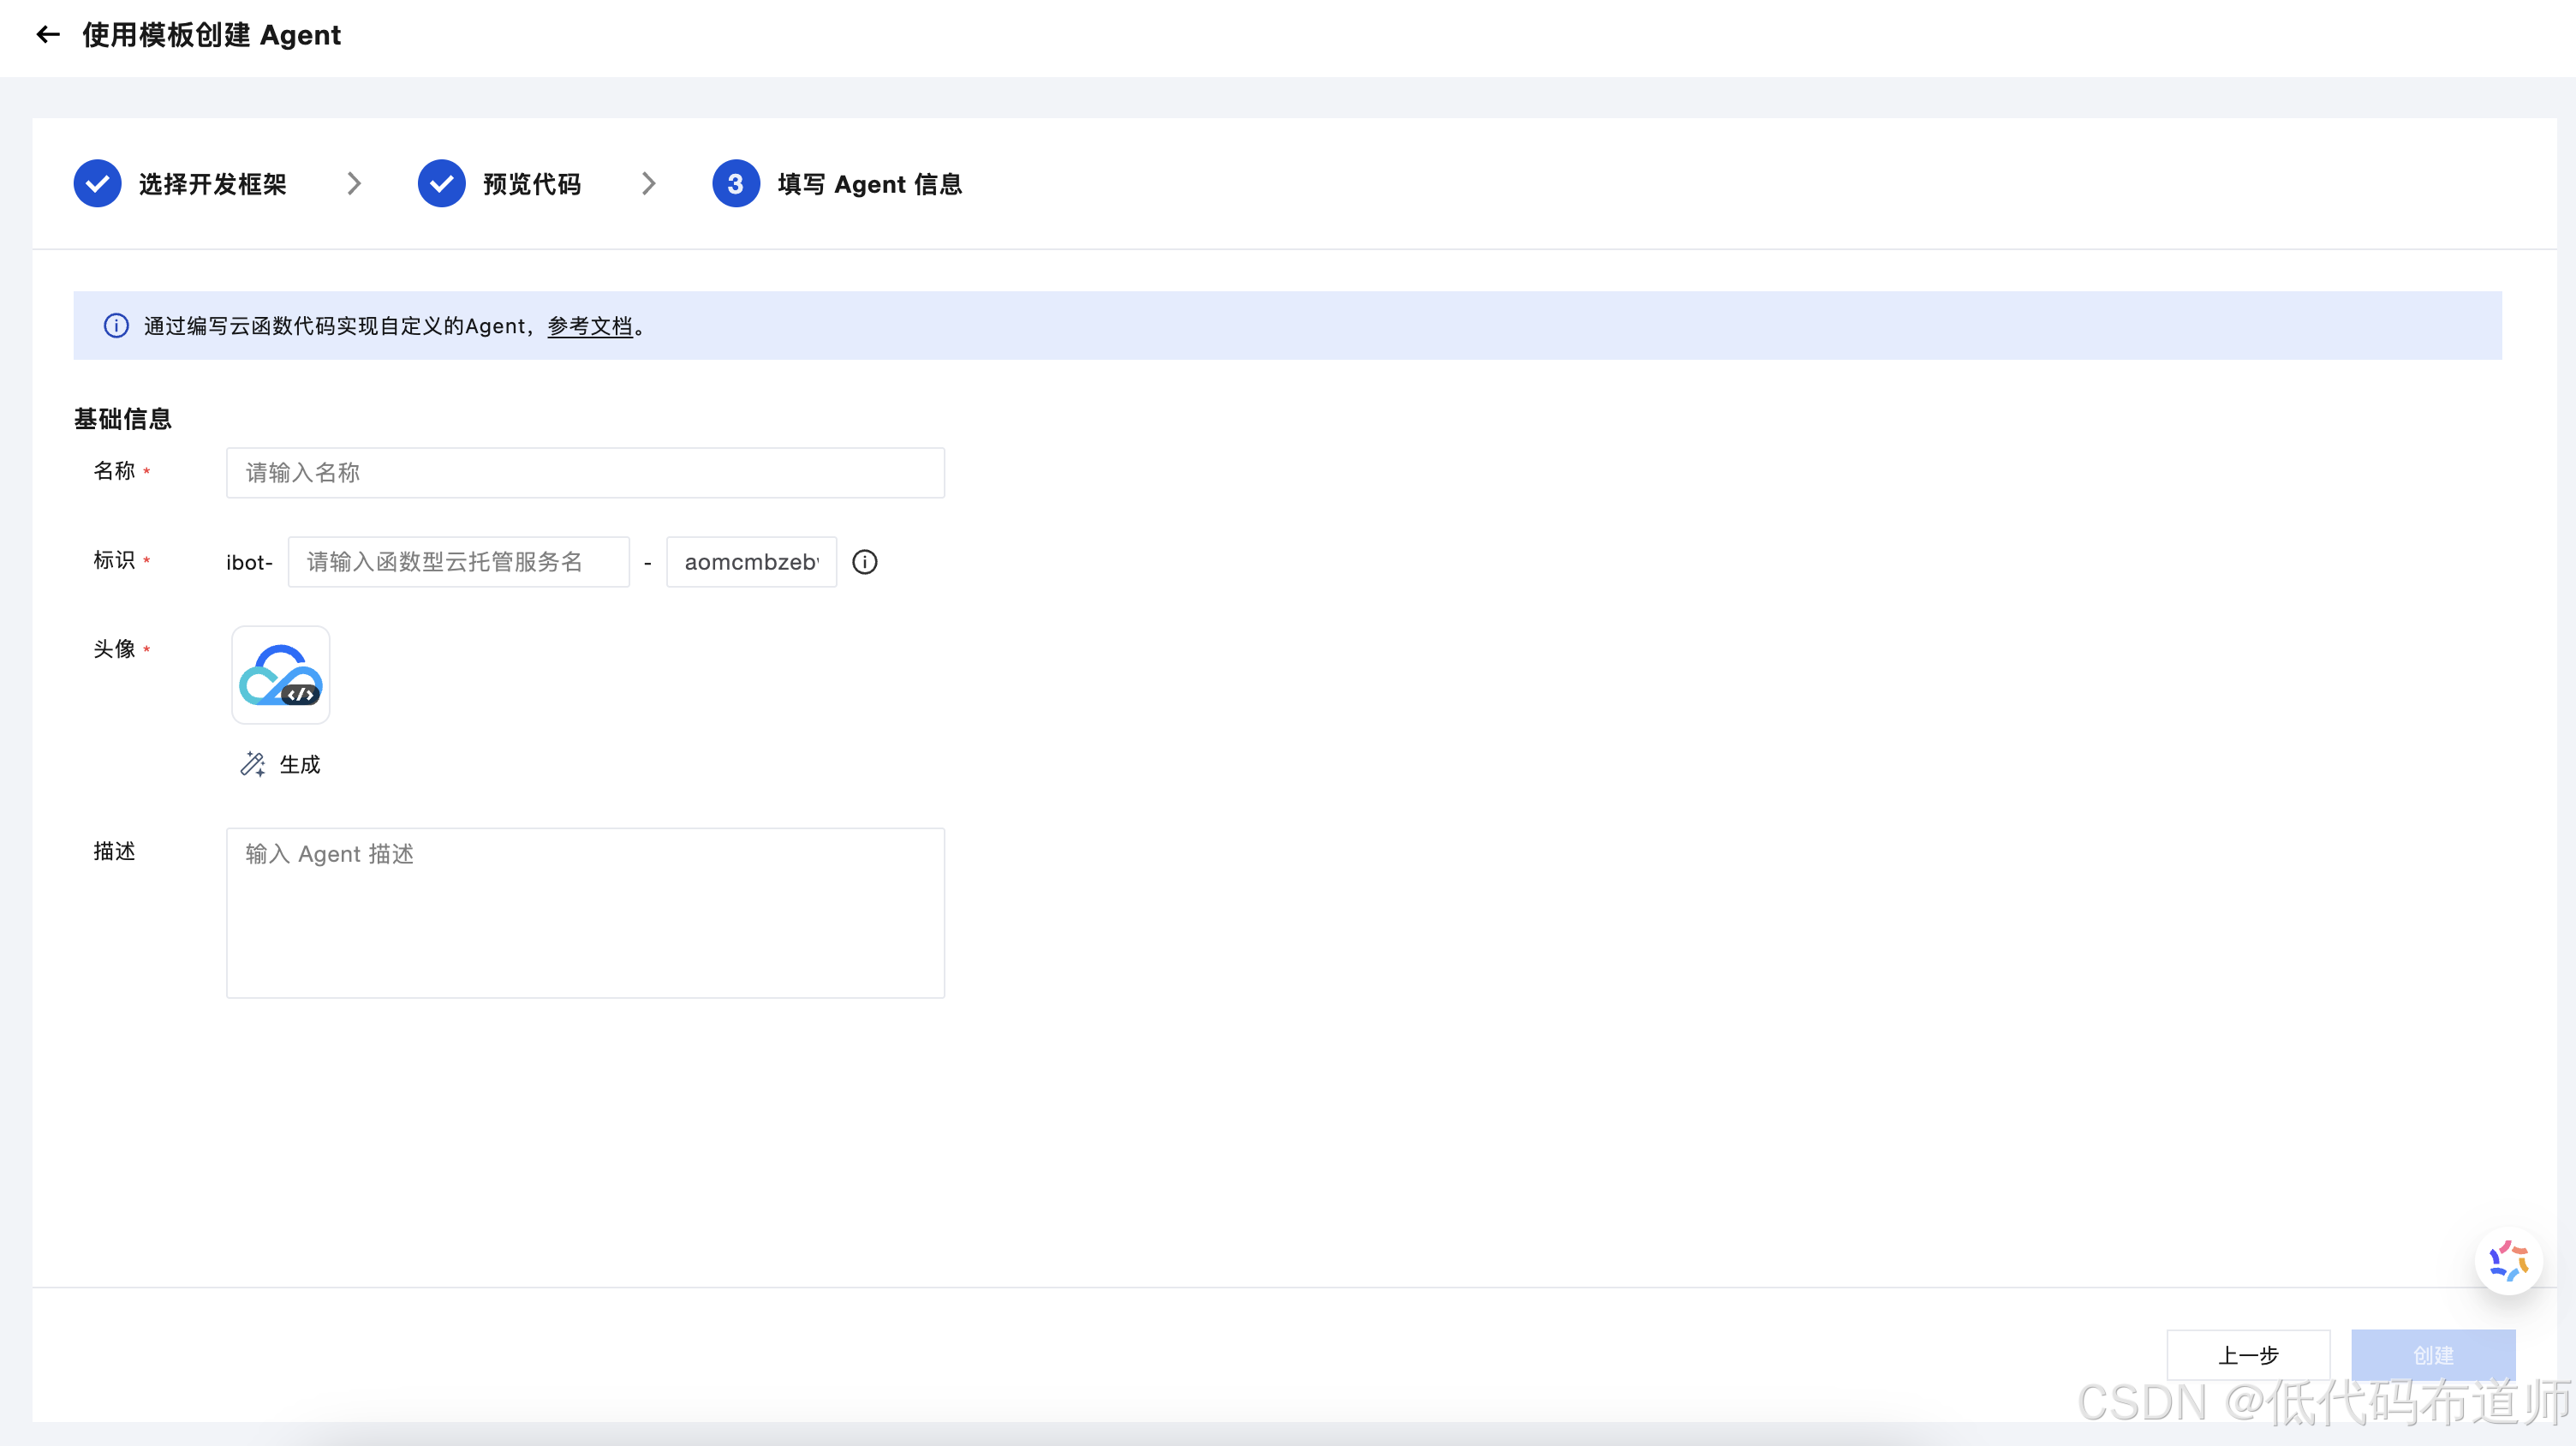Viewport: 2576px width, 1446px height.
Task: Click the checkmark icon for 预览代码 step
Action: click(441, 184)
